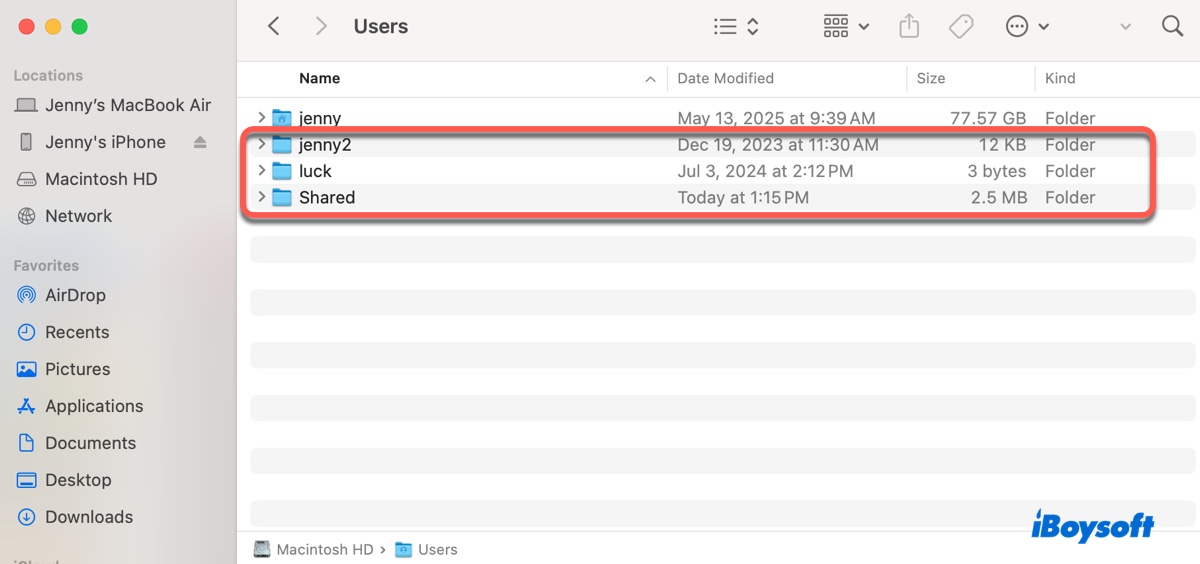The height and width of the screenshot is (564, 1200).
Task: Select the jenny home folder row
Action: pos(320,118)
